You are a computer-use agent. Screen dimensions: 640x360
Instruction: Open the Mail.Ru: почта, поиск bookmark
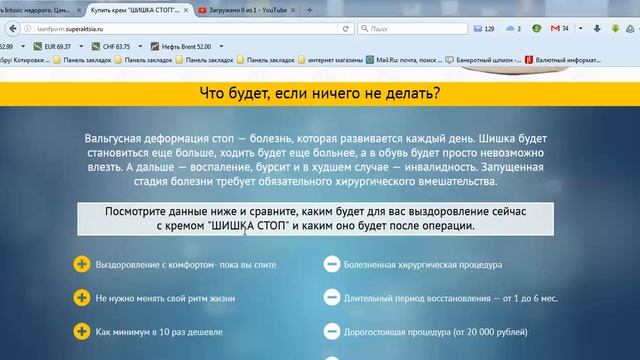[x=404, y=60]
